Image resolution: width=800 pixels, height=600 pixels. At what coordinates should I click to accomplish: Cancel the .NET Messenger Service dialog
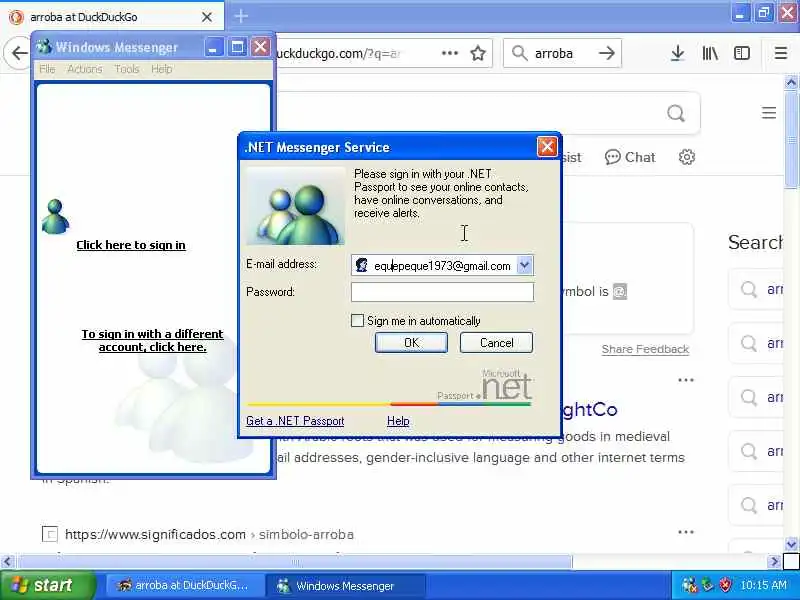point(496,343)
